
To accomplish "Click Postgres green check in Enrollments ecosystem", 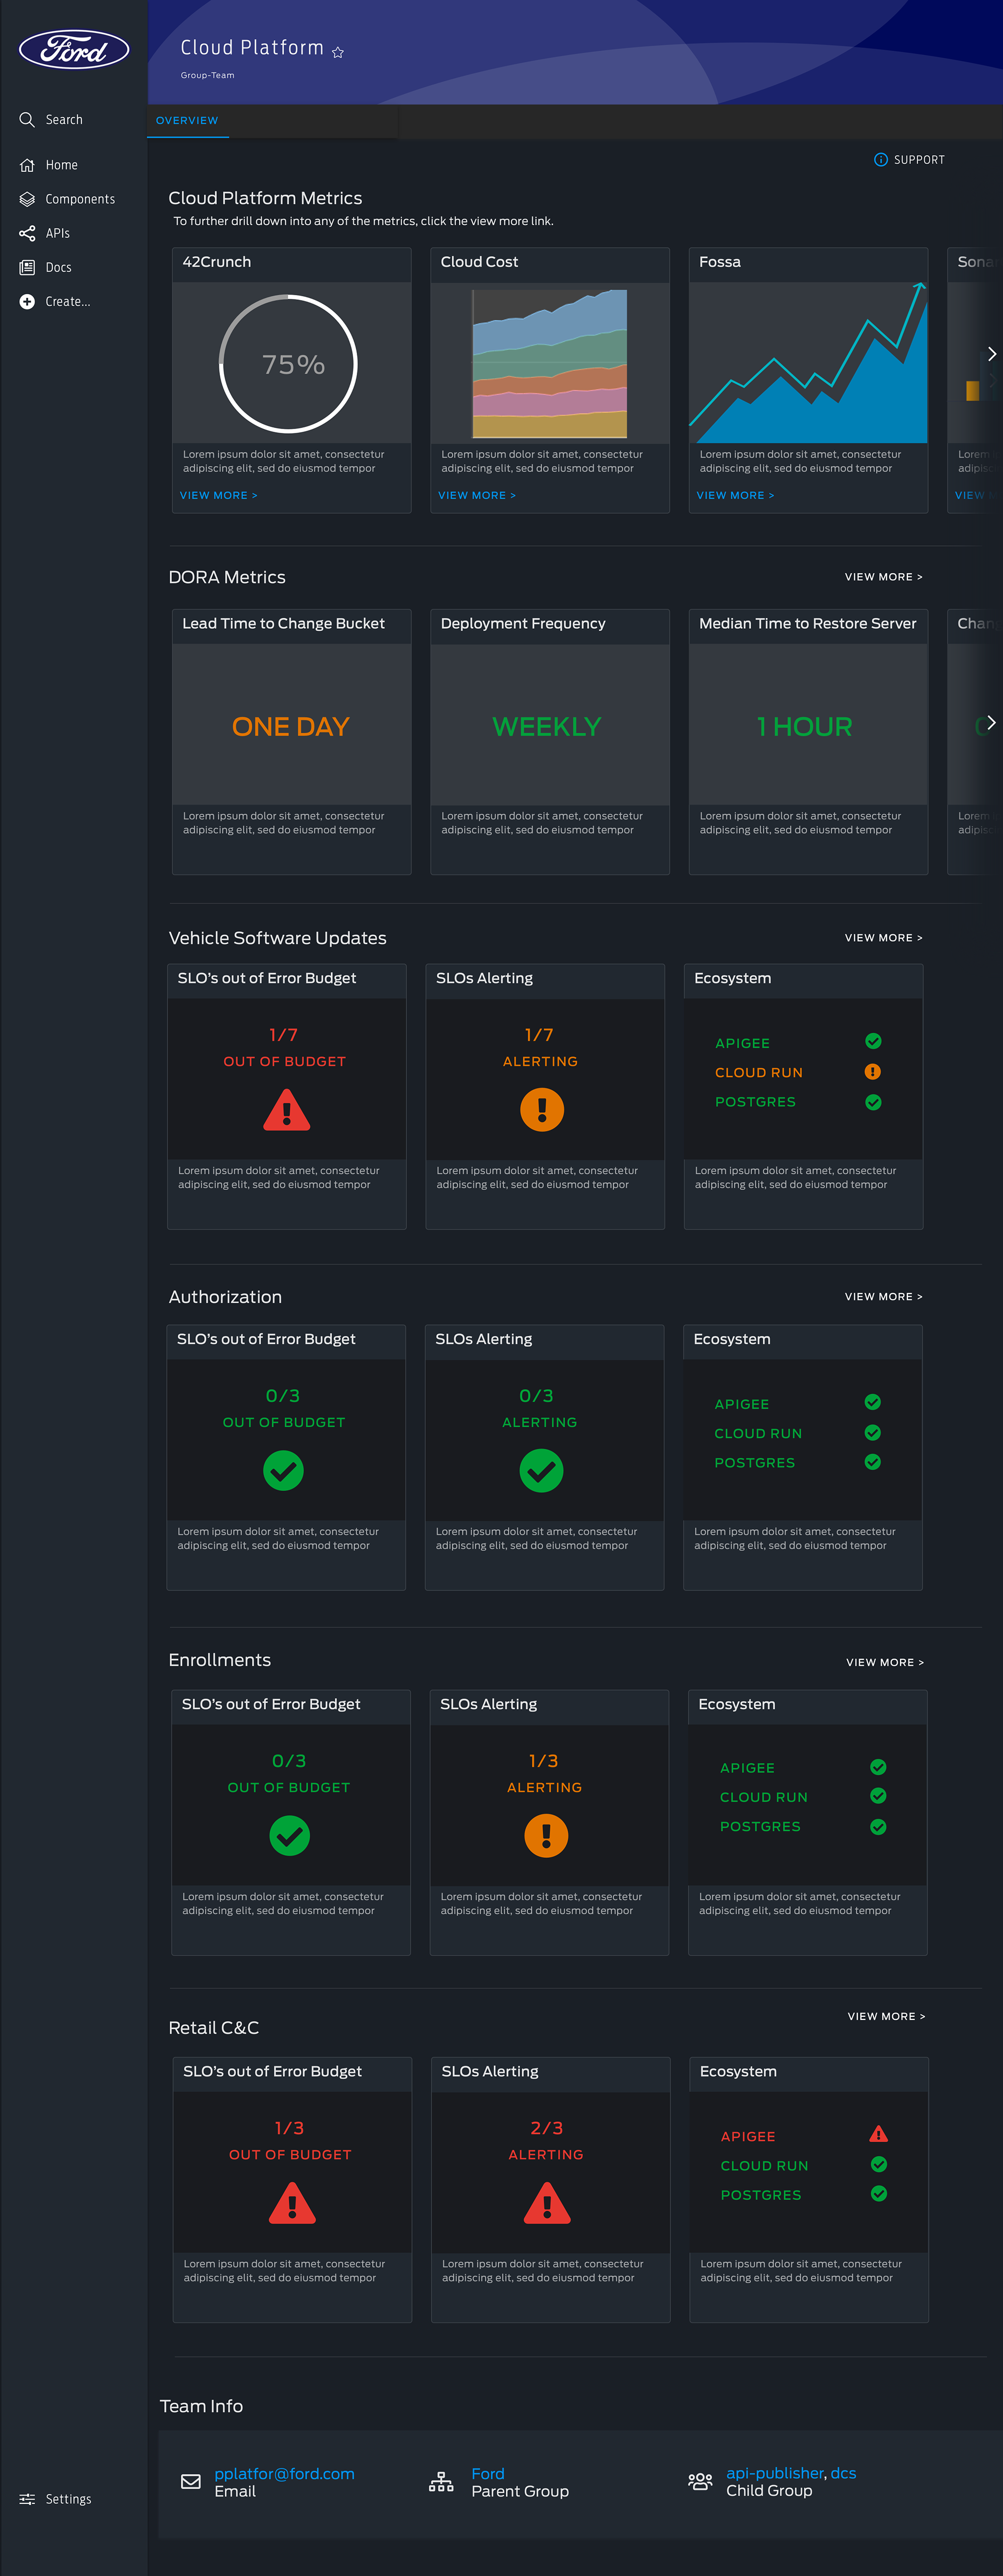I will (878, 1827).
